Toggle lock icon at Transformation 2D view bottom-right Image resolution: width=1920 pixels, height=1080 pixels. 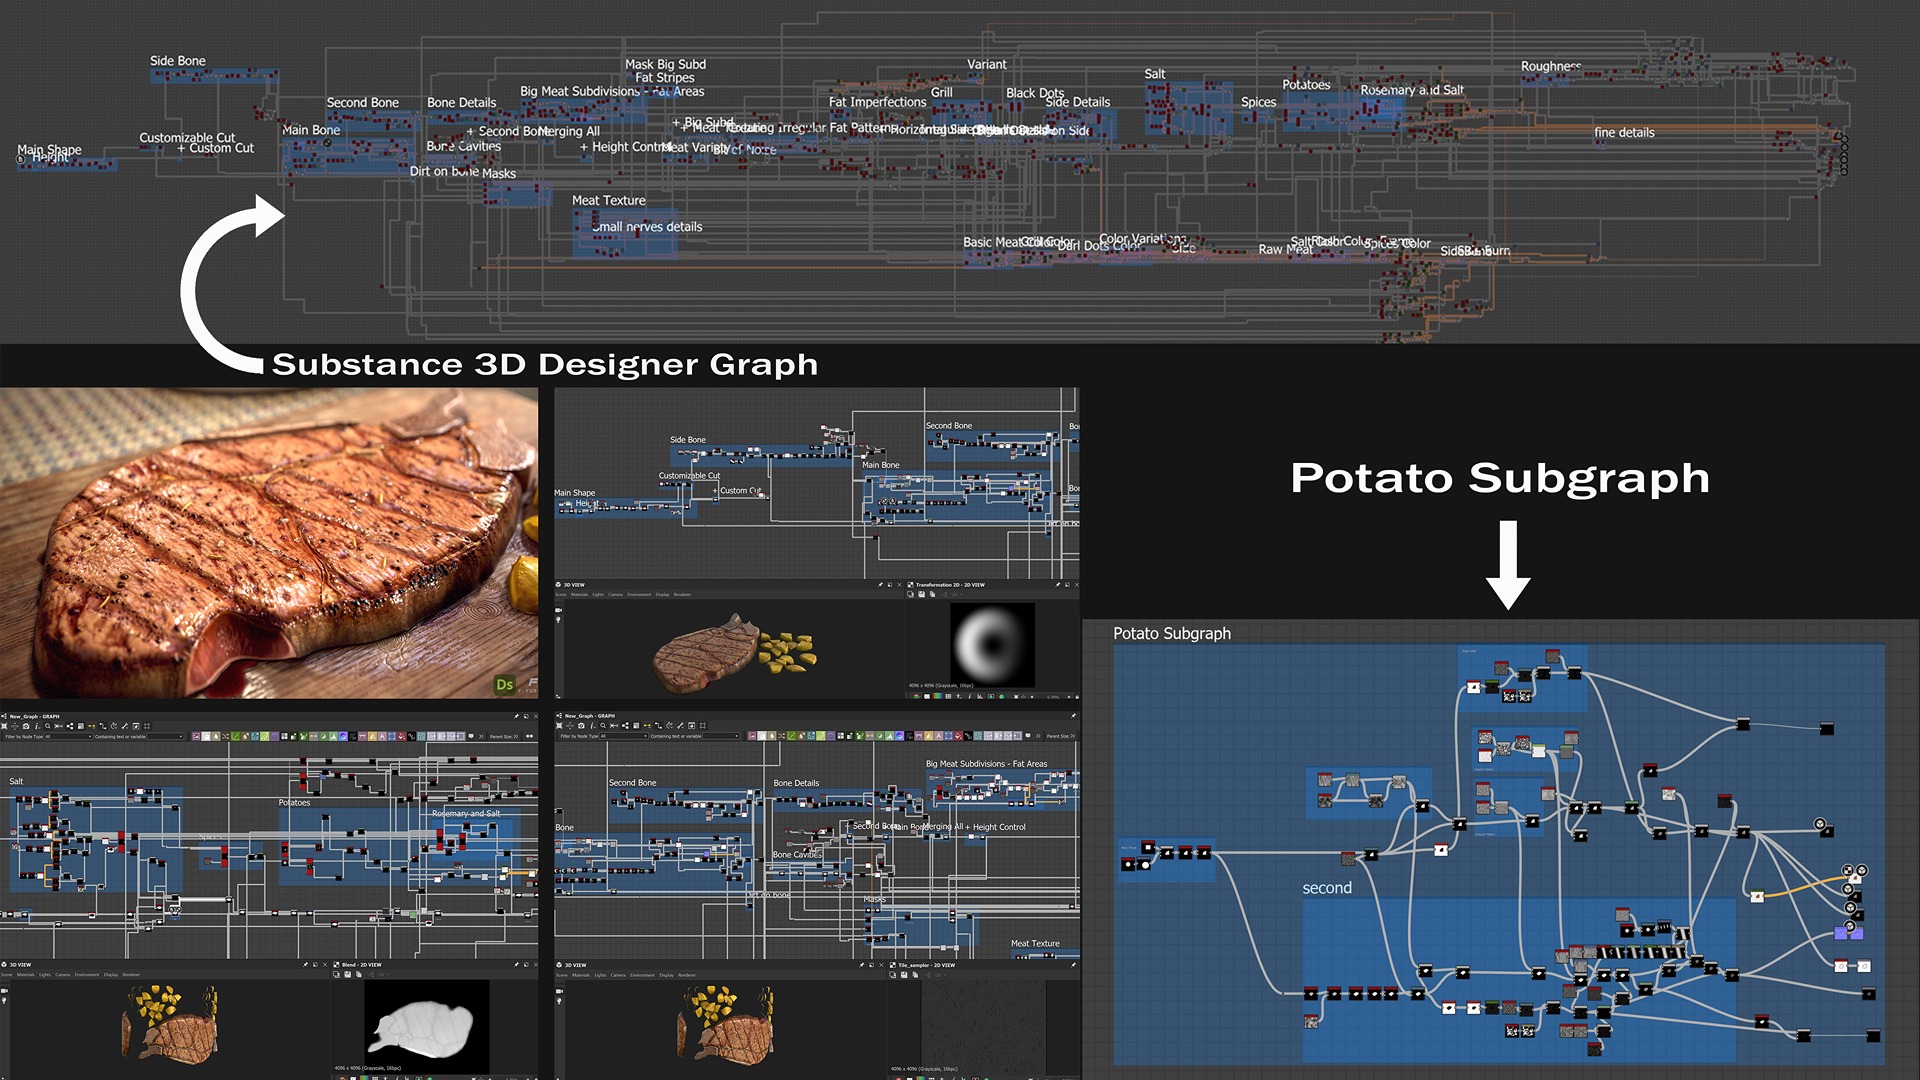pyautogui.click(x=1077, y=696)
